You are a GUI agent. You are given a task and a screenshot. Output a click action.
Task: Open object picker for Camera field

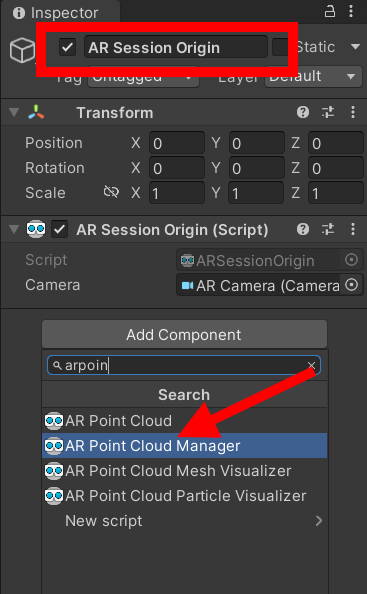pos(351,285)
